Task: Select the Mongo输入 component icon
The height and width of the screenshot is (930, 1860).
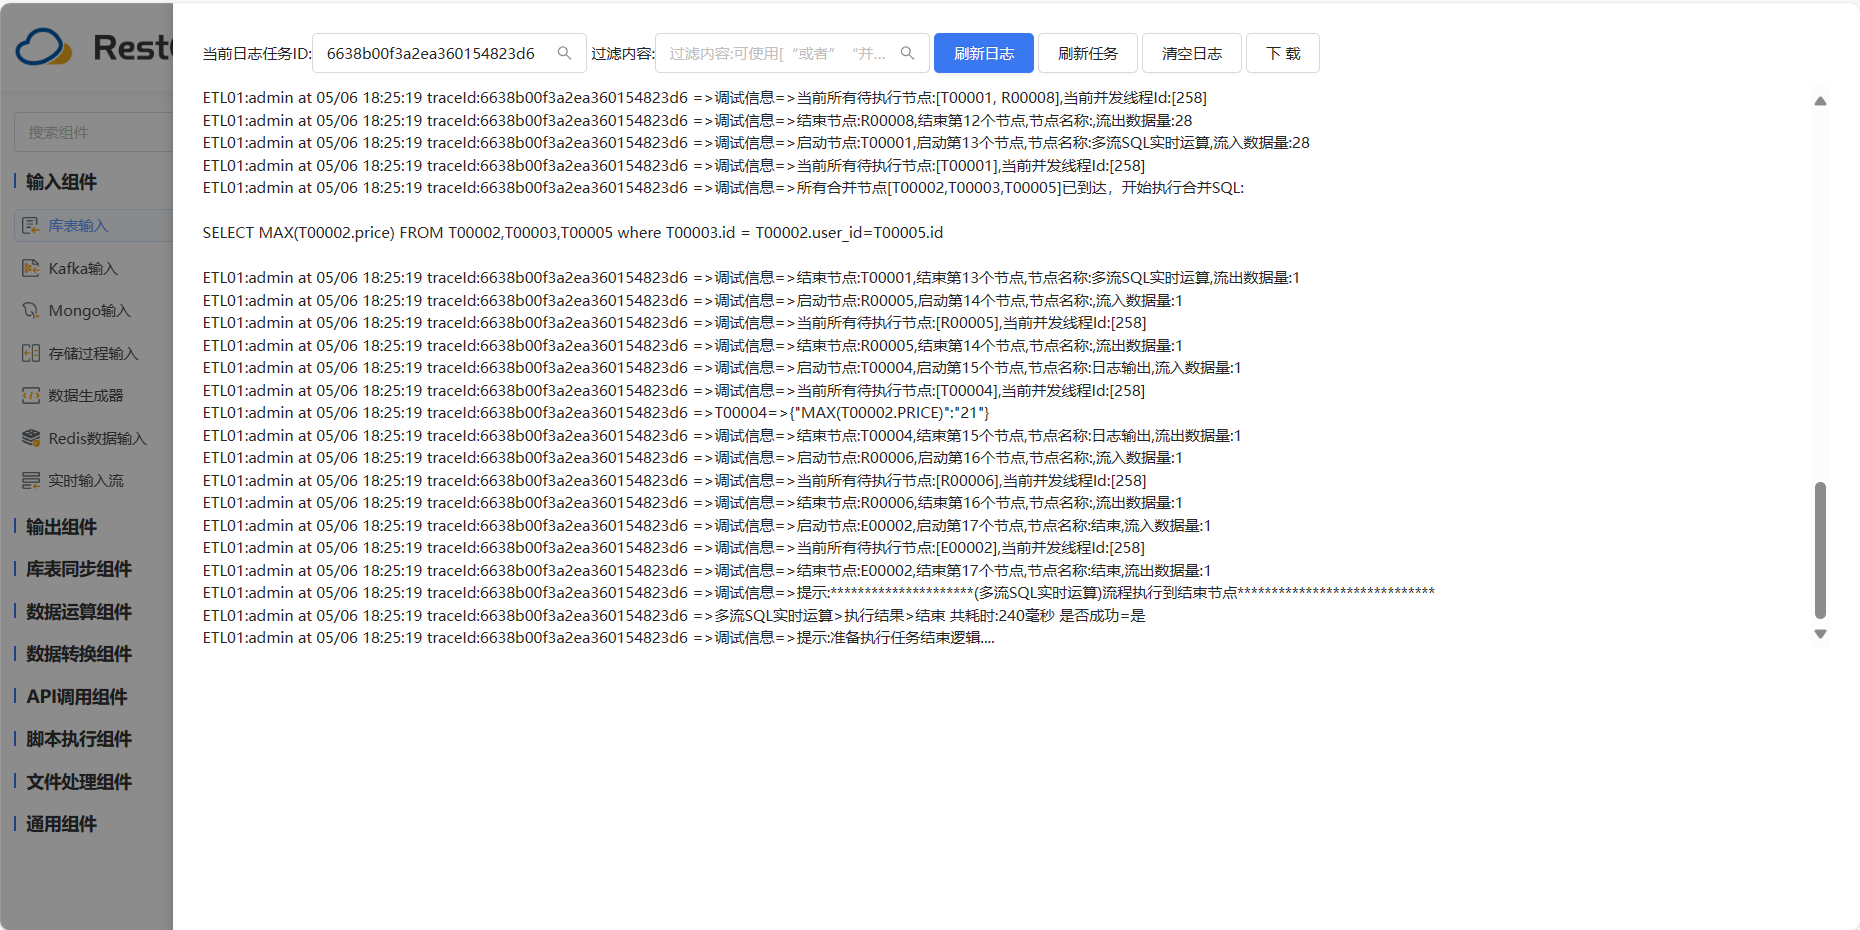Action: tap(31, 311)
